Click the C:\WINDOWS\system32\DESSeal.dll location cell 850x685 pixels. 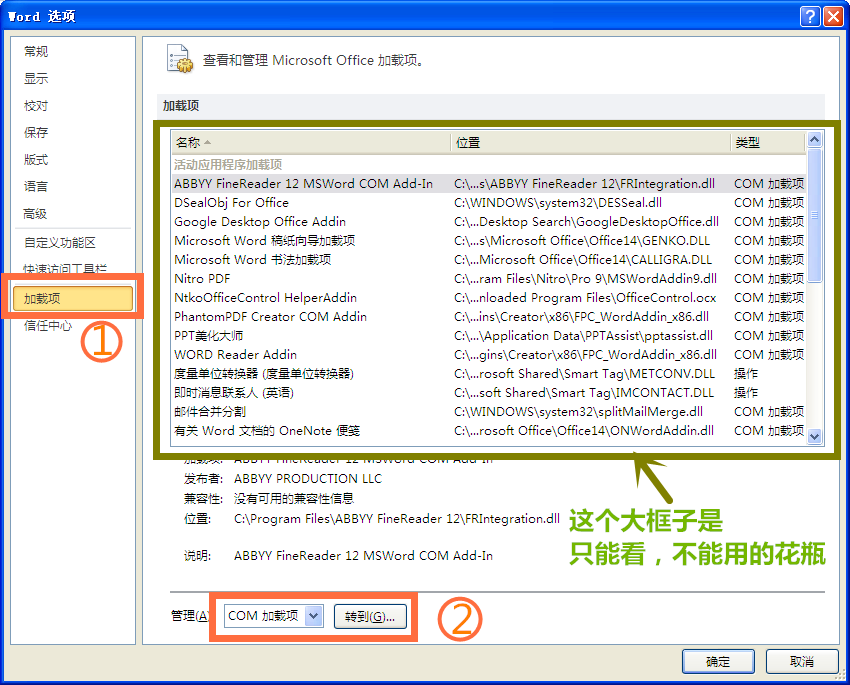(x=558, y=203)
